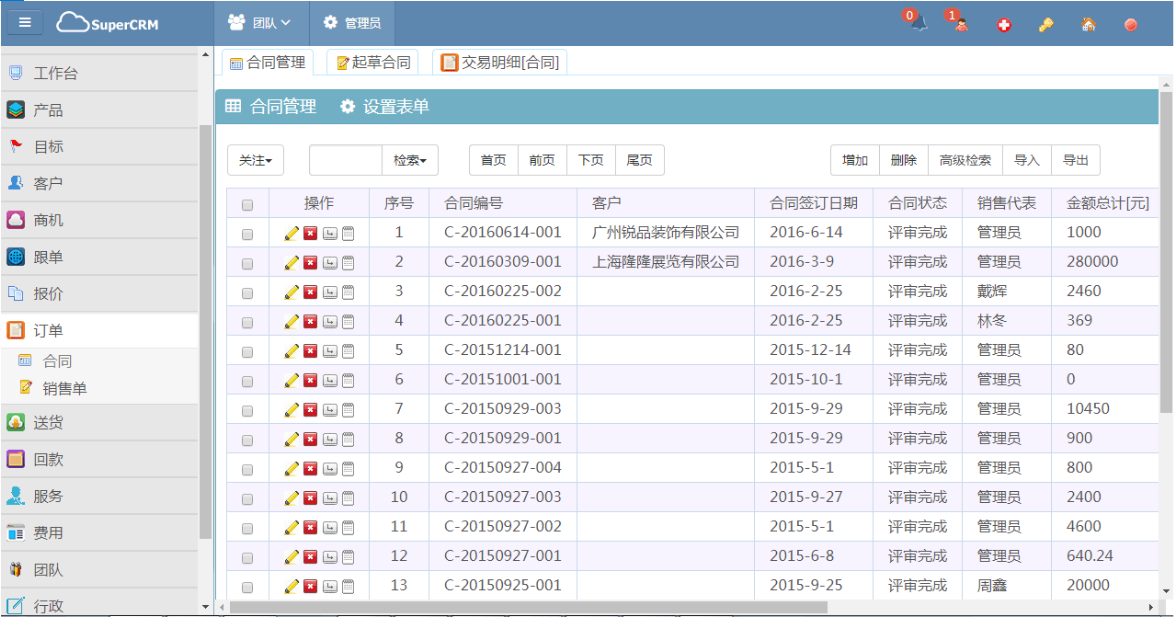Edit row 7 pencil icon
1175x619 pixels.
pos(292,410)
